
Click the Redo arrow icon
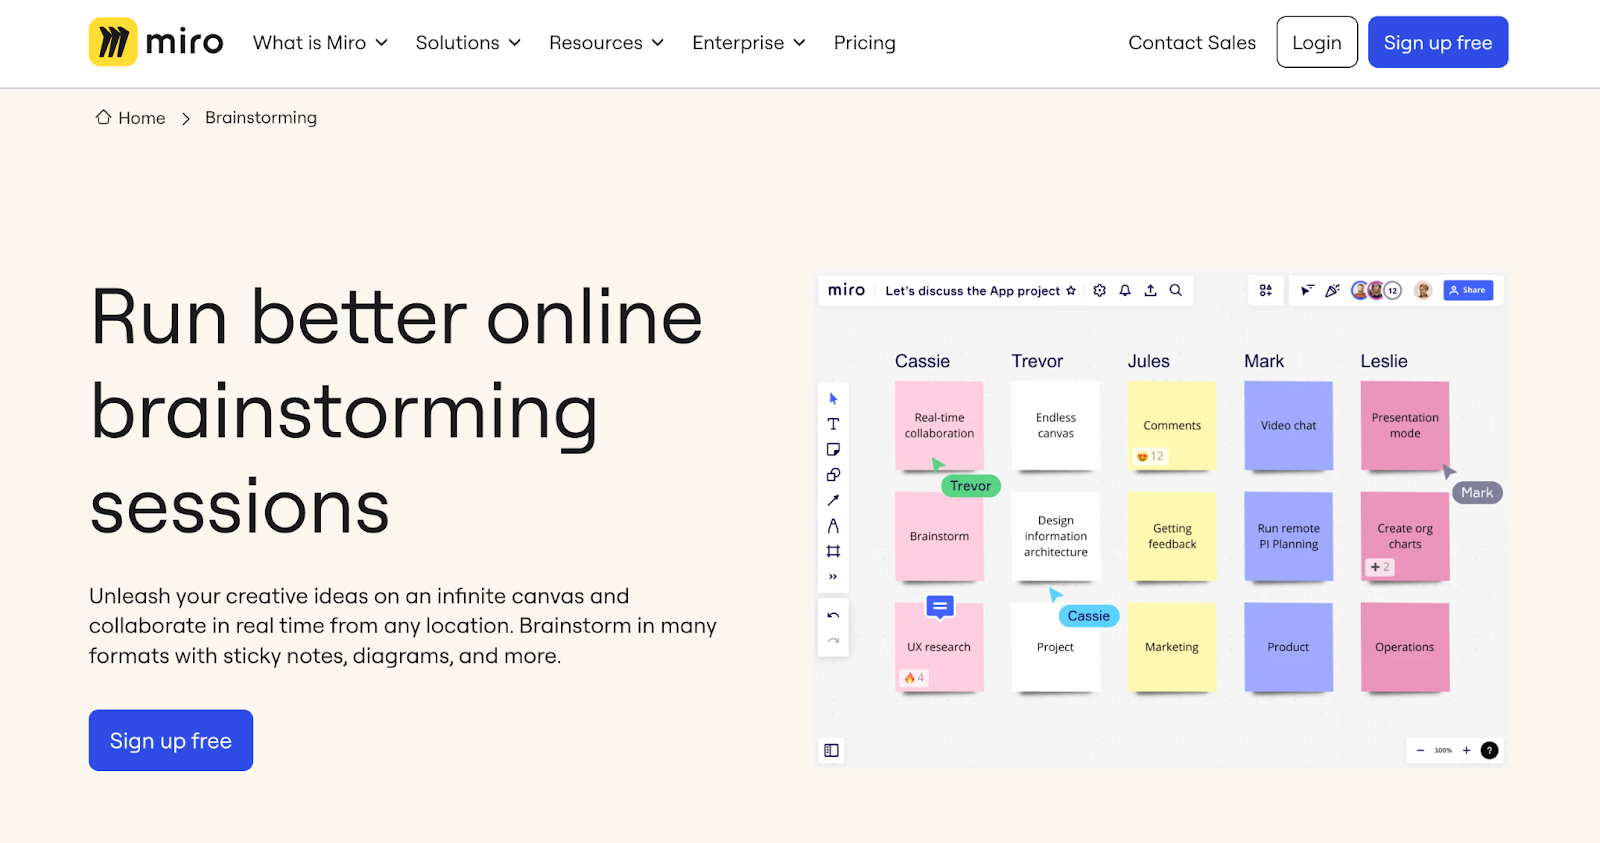pos(833,640)
